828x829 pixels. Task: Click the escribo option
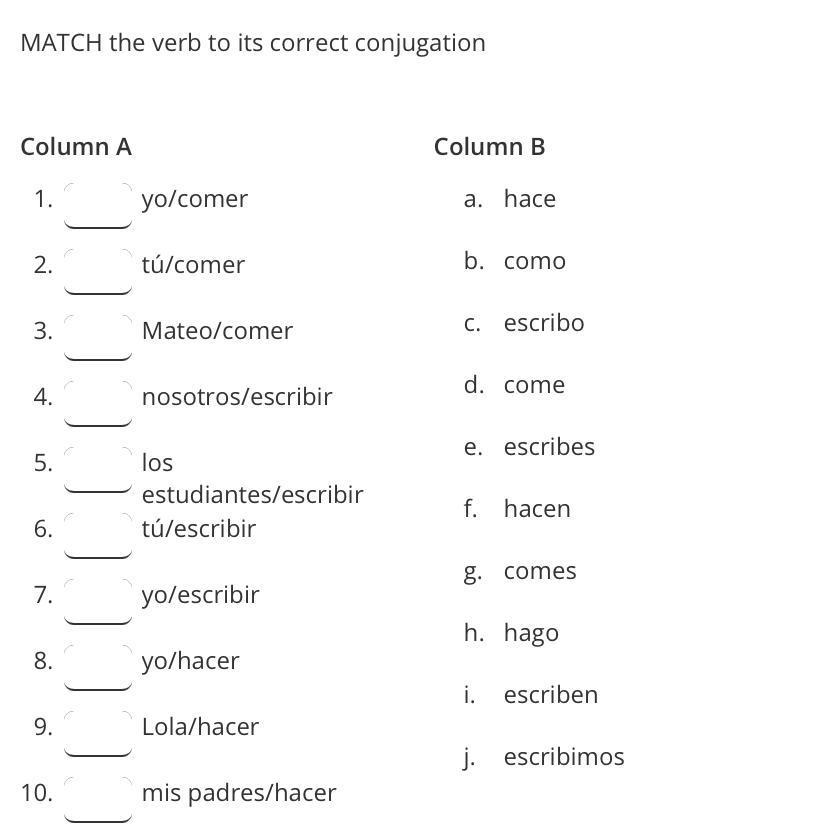click(544, 323)
